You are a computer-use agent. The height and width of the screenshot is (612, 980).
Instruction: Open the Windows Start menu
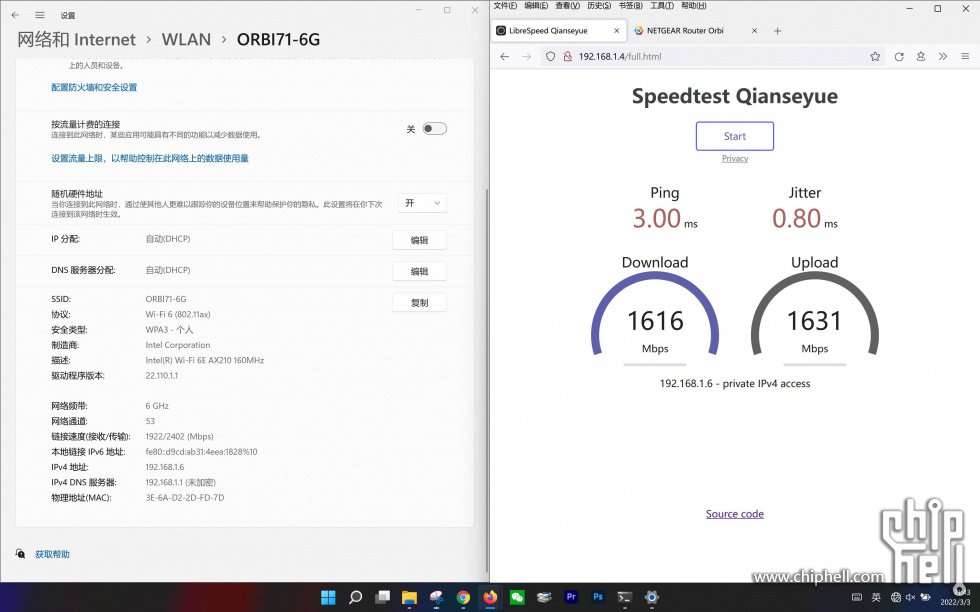click(x=328, y=597)
